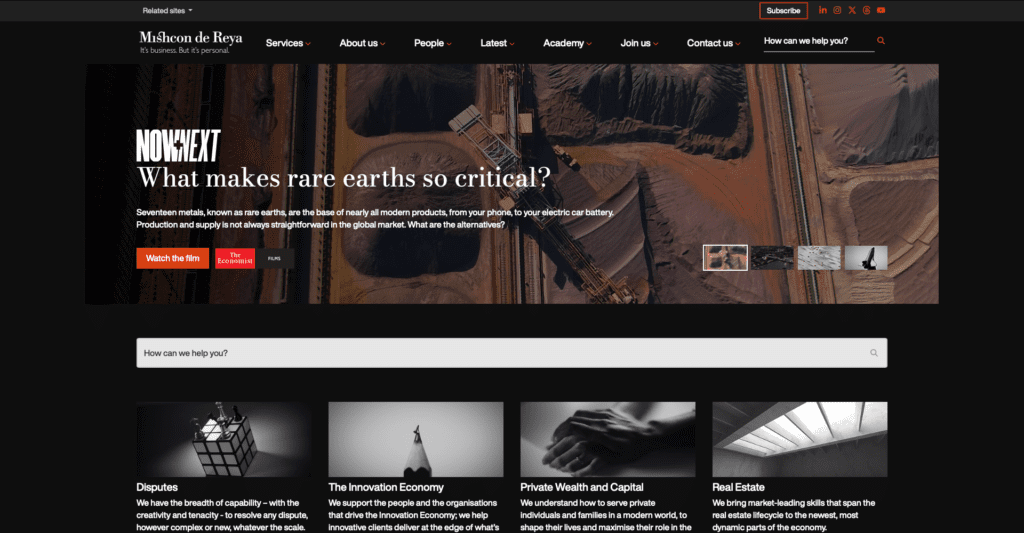Open the Instagram social icon
This screenshot has width=1024, height=533.
tap(838, 10)
